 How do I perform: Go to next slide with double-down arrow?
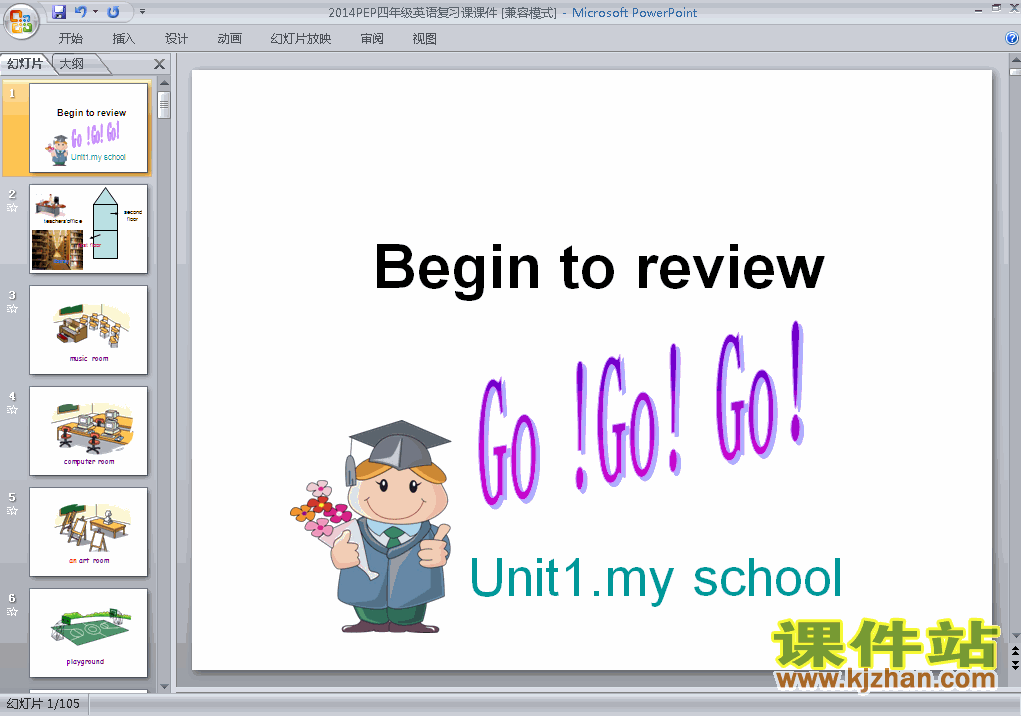(x=1015, y=665)
